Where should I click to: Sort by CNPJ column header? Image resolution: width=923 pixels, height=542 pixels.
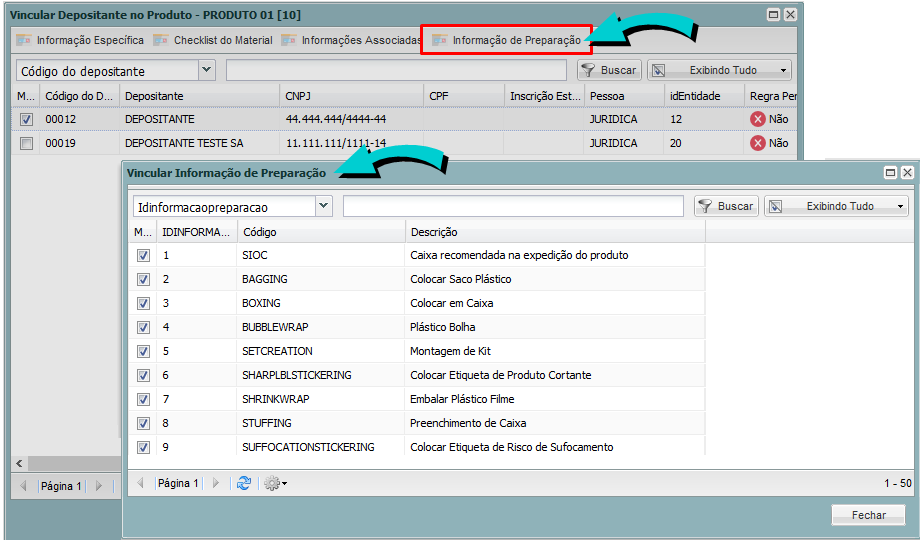(351, 96)
